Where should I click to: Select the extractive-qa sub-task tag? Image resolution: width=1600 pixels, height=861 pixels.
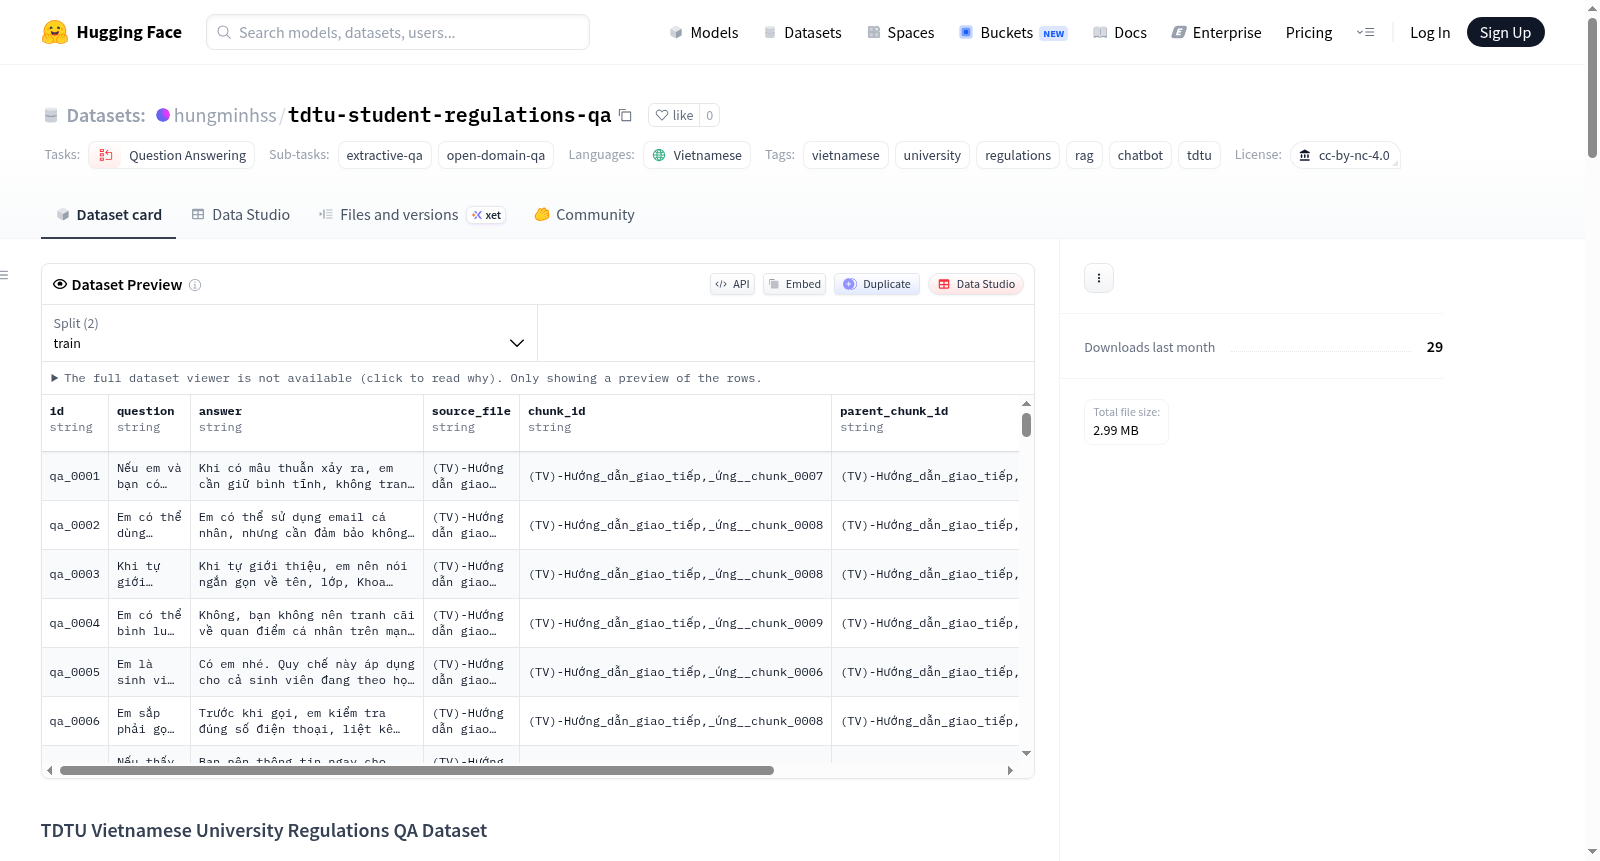coord(384,155)
